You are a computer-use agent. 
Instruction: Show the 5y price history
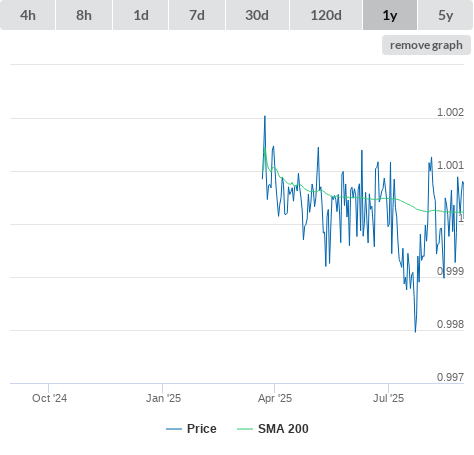coord(446,15)
